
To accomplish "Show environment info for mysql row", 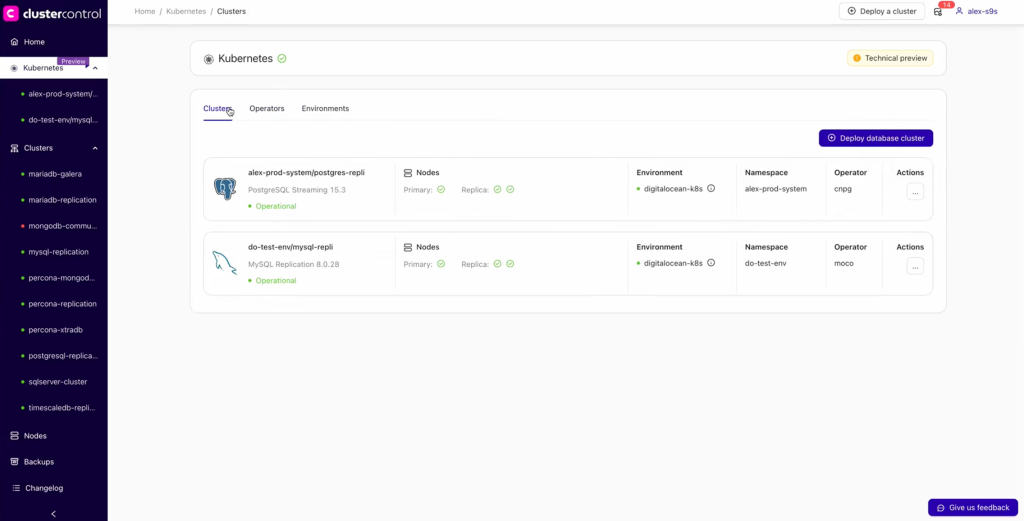I will click(x=711, y=263).
